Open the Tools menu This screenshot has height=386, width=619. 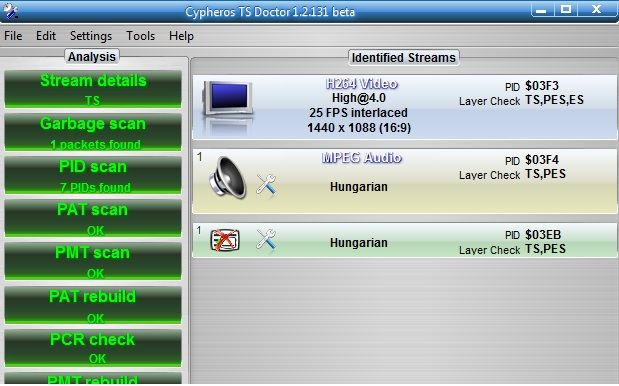pyautogui.click(x=141, y=36)
